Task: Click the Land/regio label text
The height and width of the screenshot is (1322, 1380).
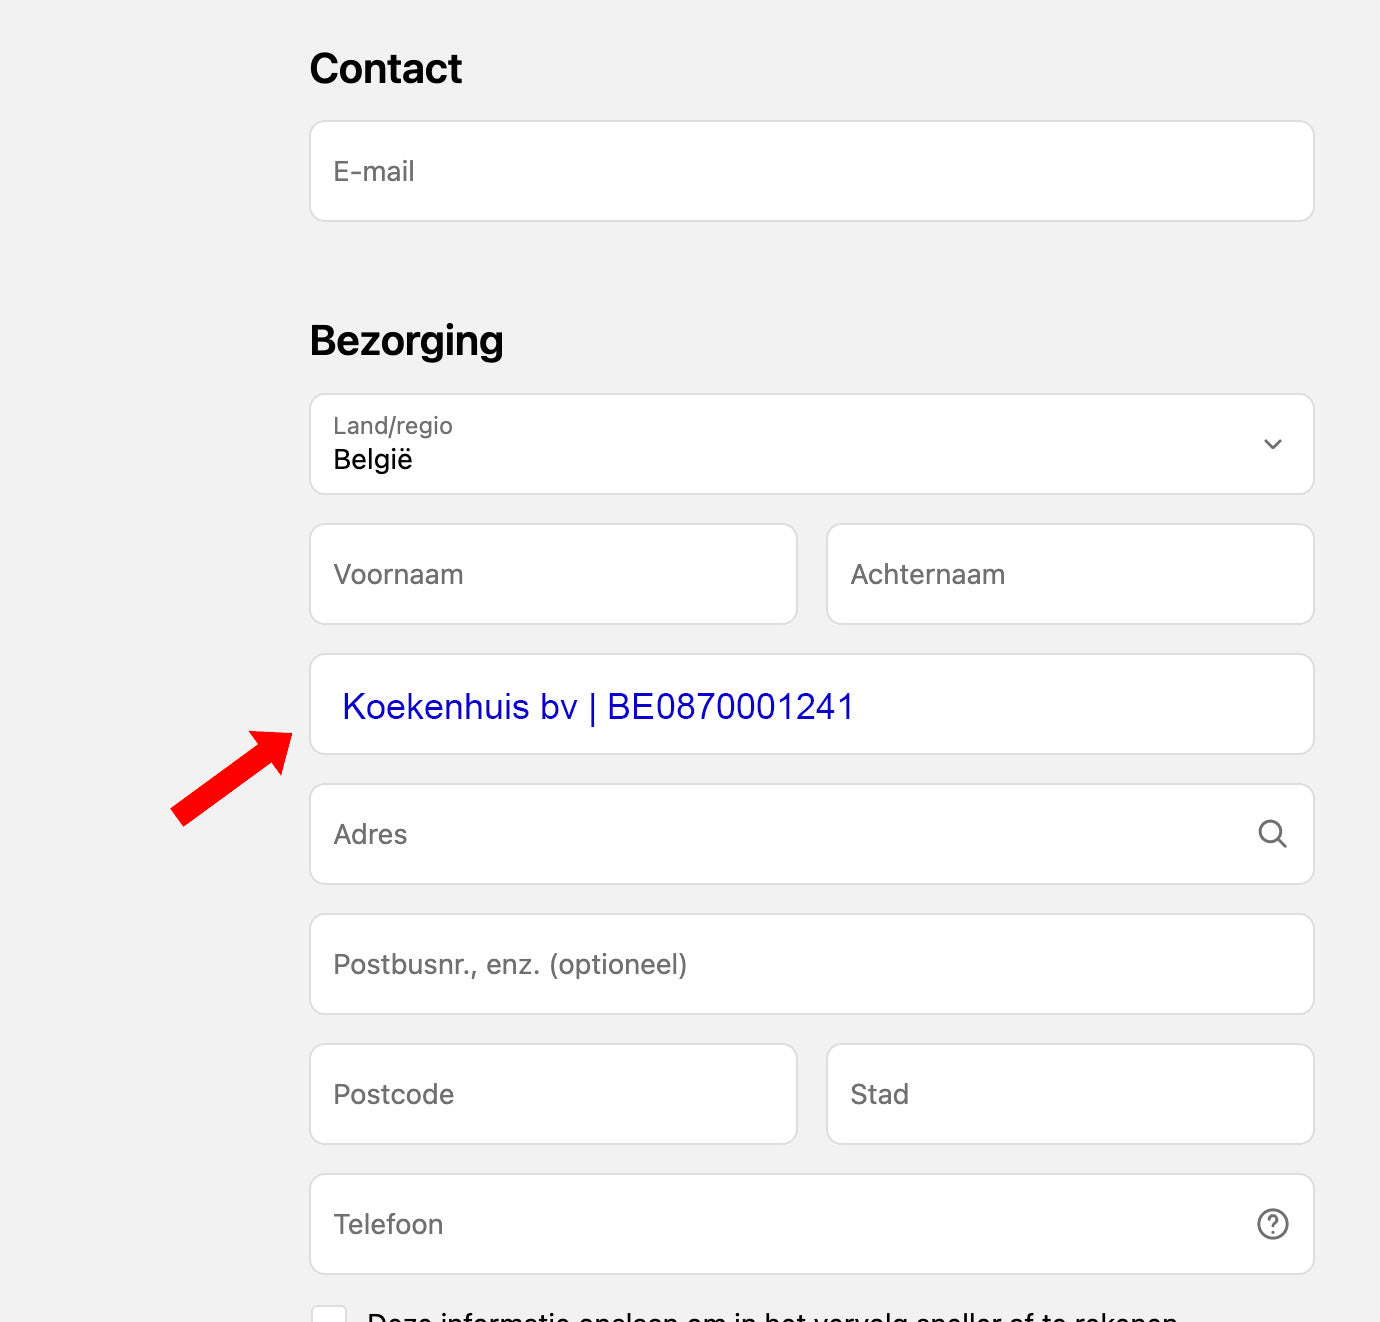Action: click(x=393, y=426)
